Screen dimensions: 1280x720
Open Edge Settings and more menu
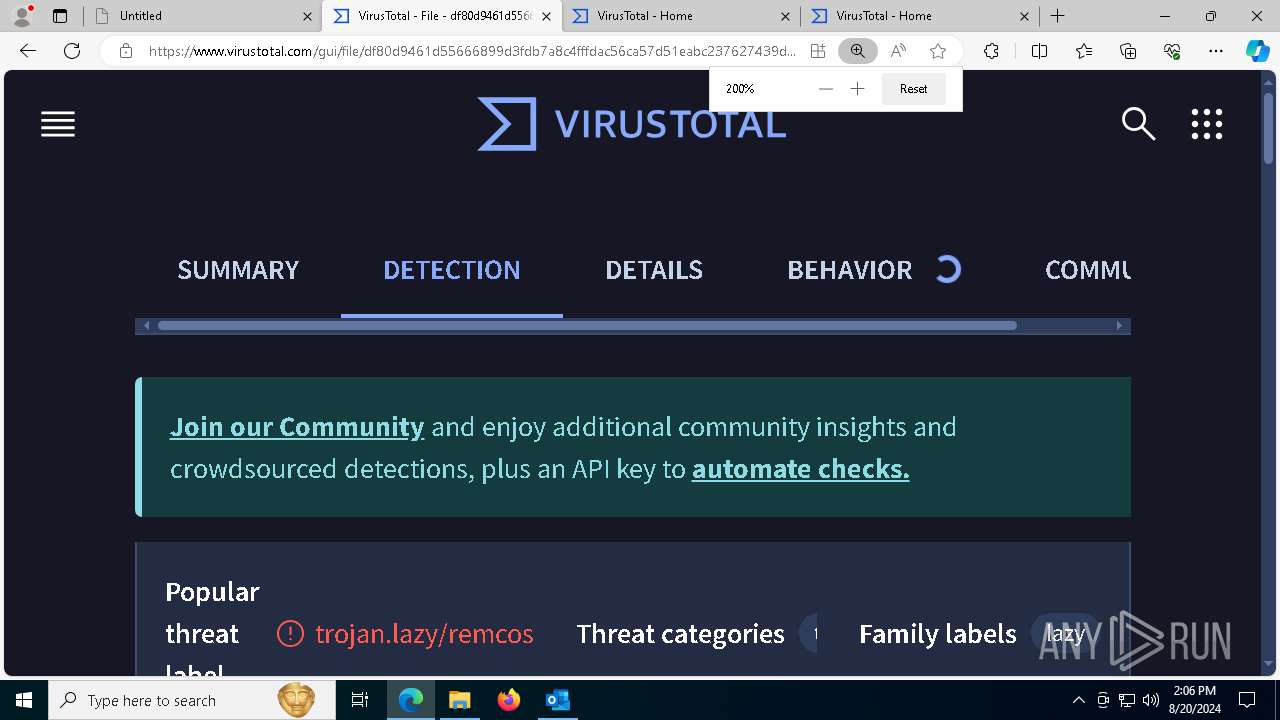1216,51
